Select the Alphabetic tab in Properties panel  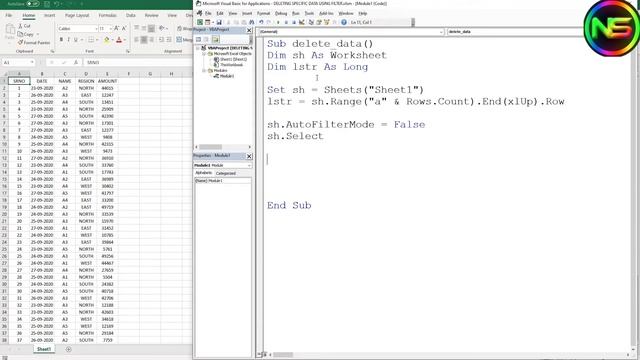click(204, 173)
